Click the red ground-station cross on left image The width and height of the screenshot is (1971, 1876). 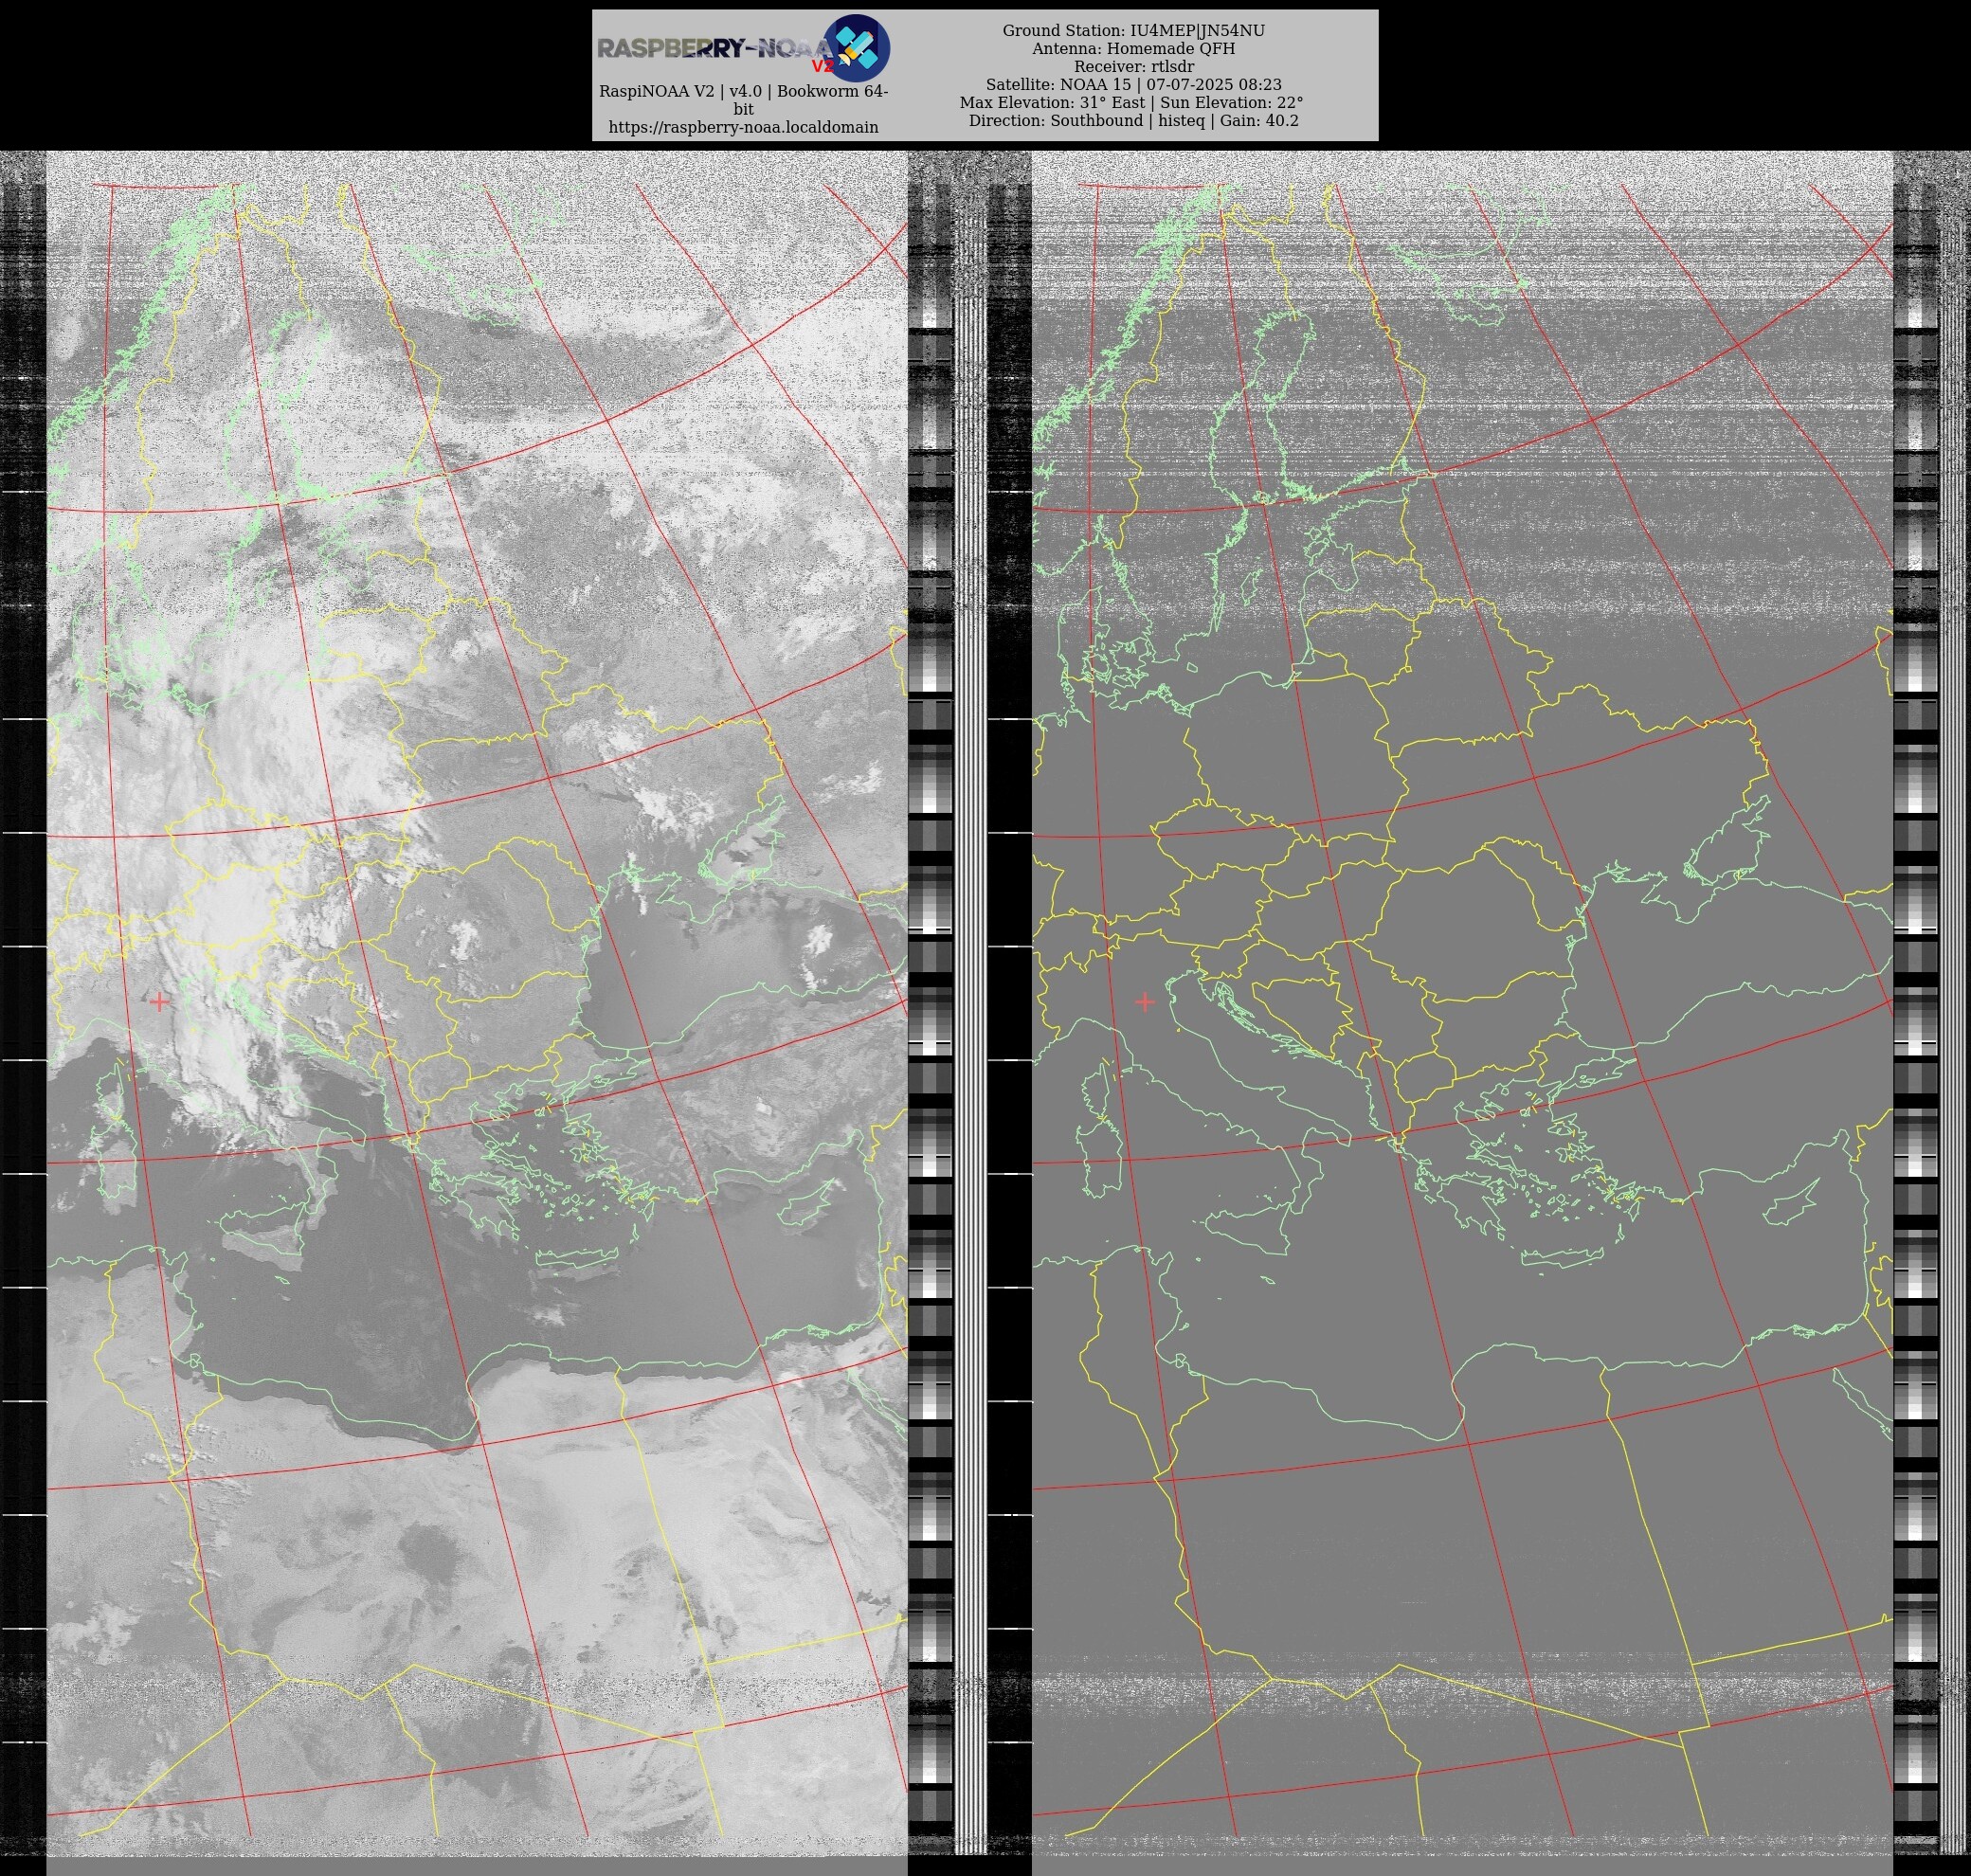(x=159, y=1001)
